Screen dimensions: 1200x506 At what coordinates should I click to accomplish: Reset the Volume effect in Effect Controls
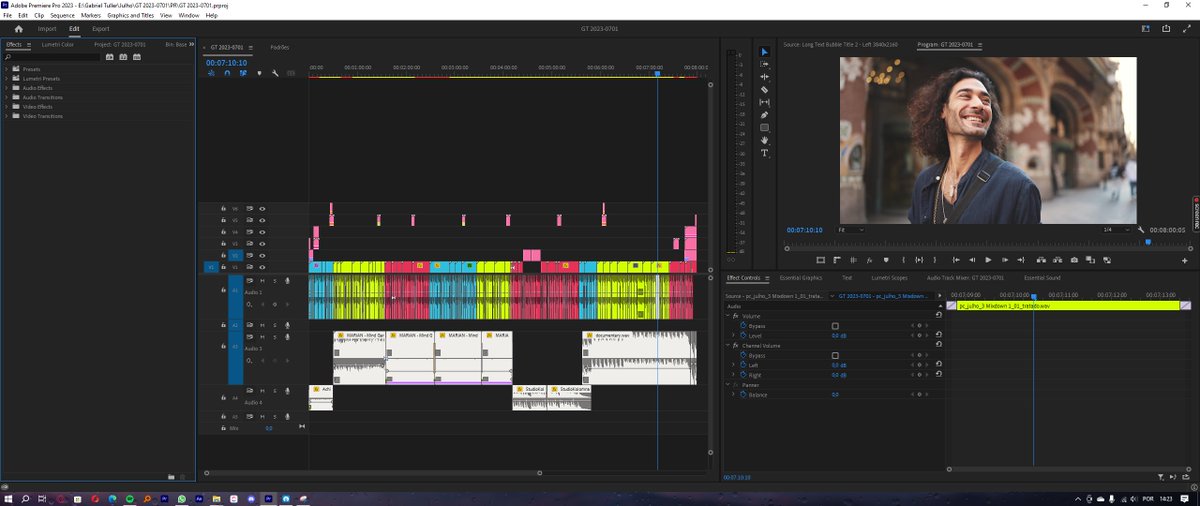pos(939,315)
